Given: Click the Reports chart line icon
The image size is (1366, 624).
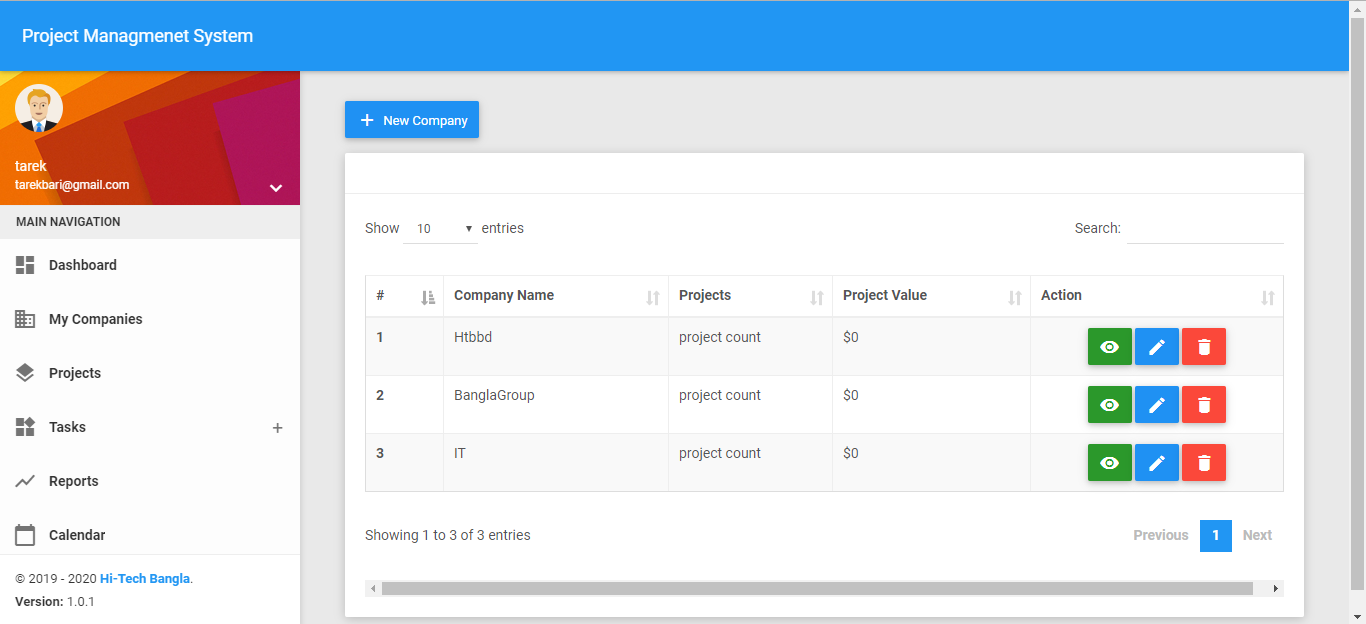Looking at the screenshot, I should 25,481.
